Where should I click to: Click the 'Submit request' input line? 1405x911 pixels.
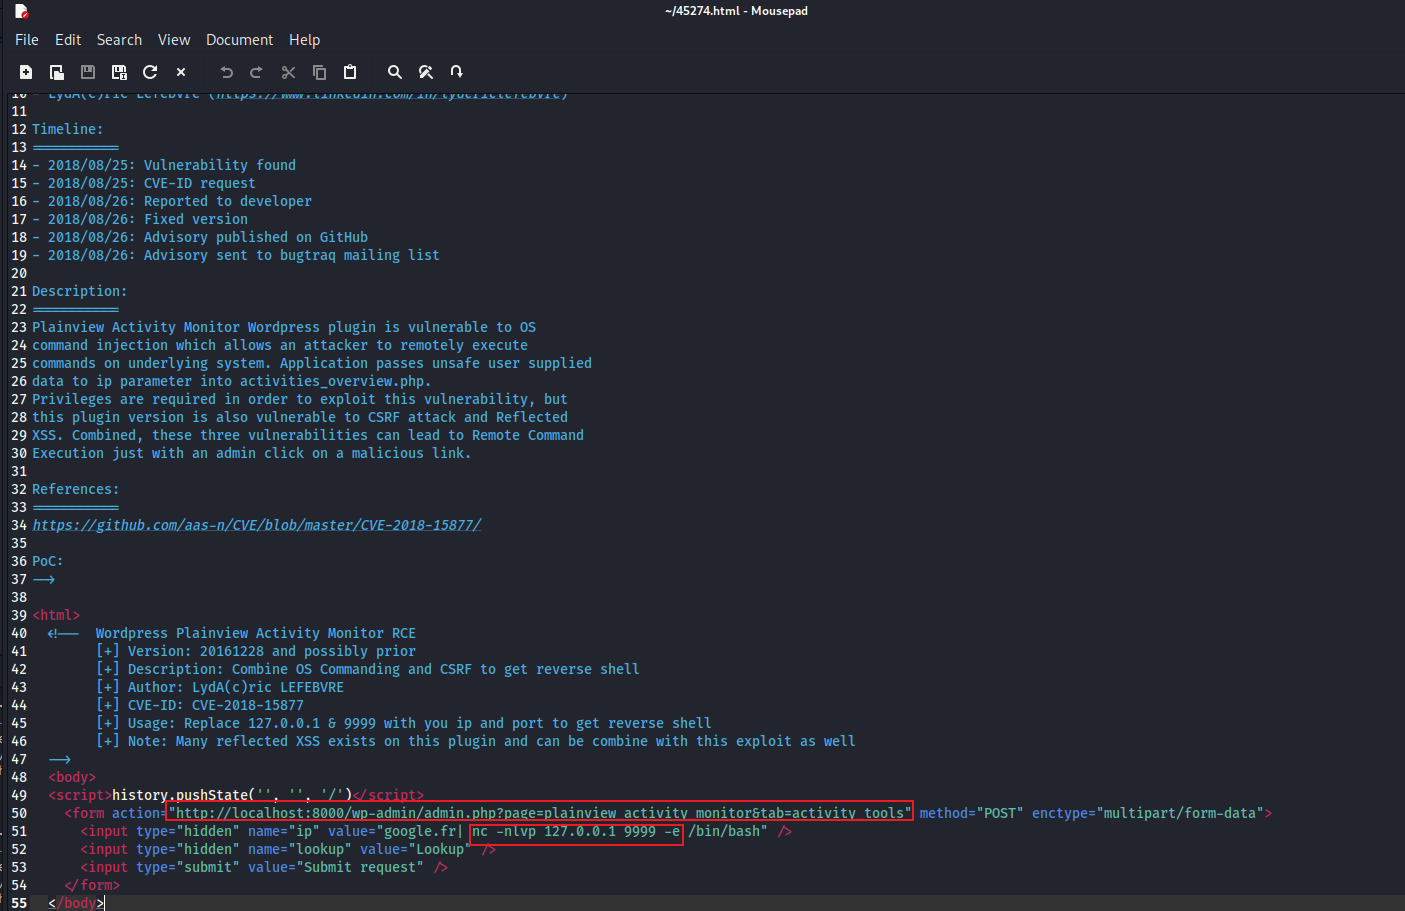pos(264,867)
